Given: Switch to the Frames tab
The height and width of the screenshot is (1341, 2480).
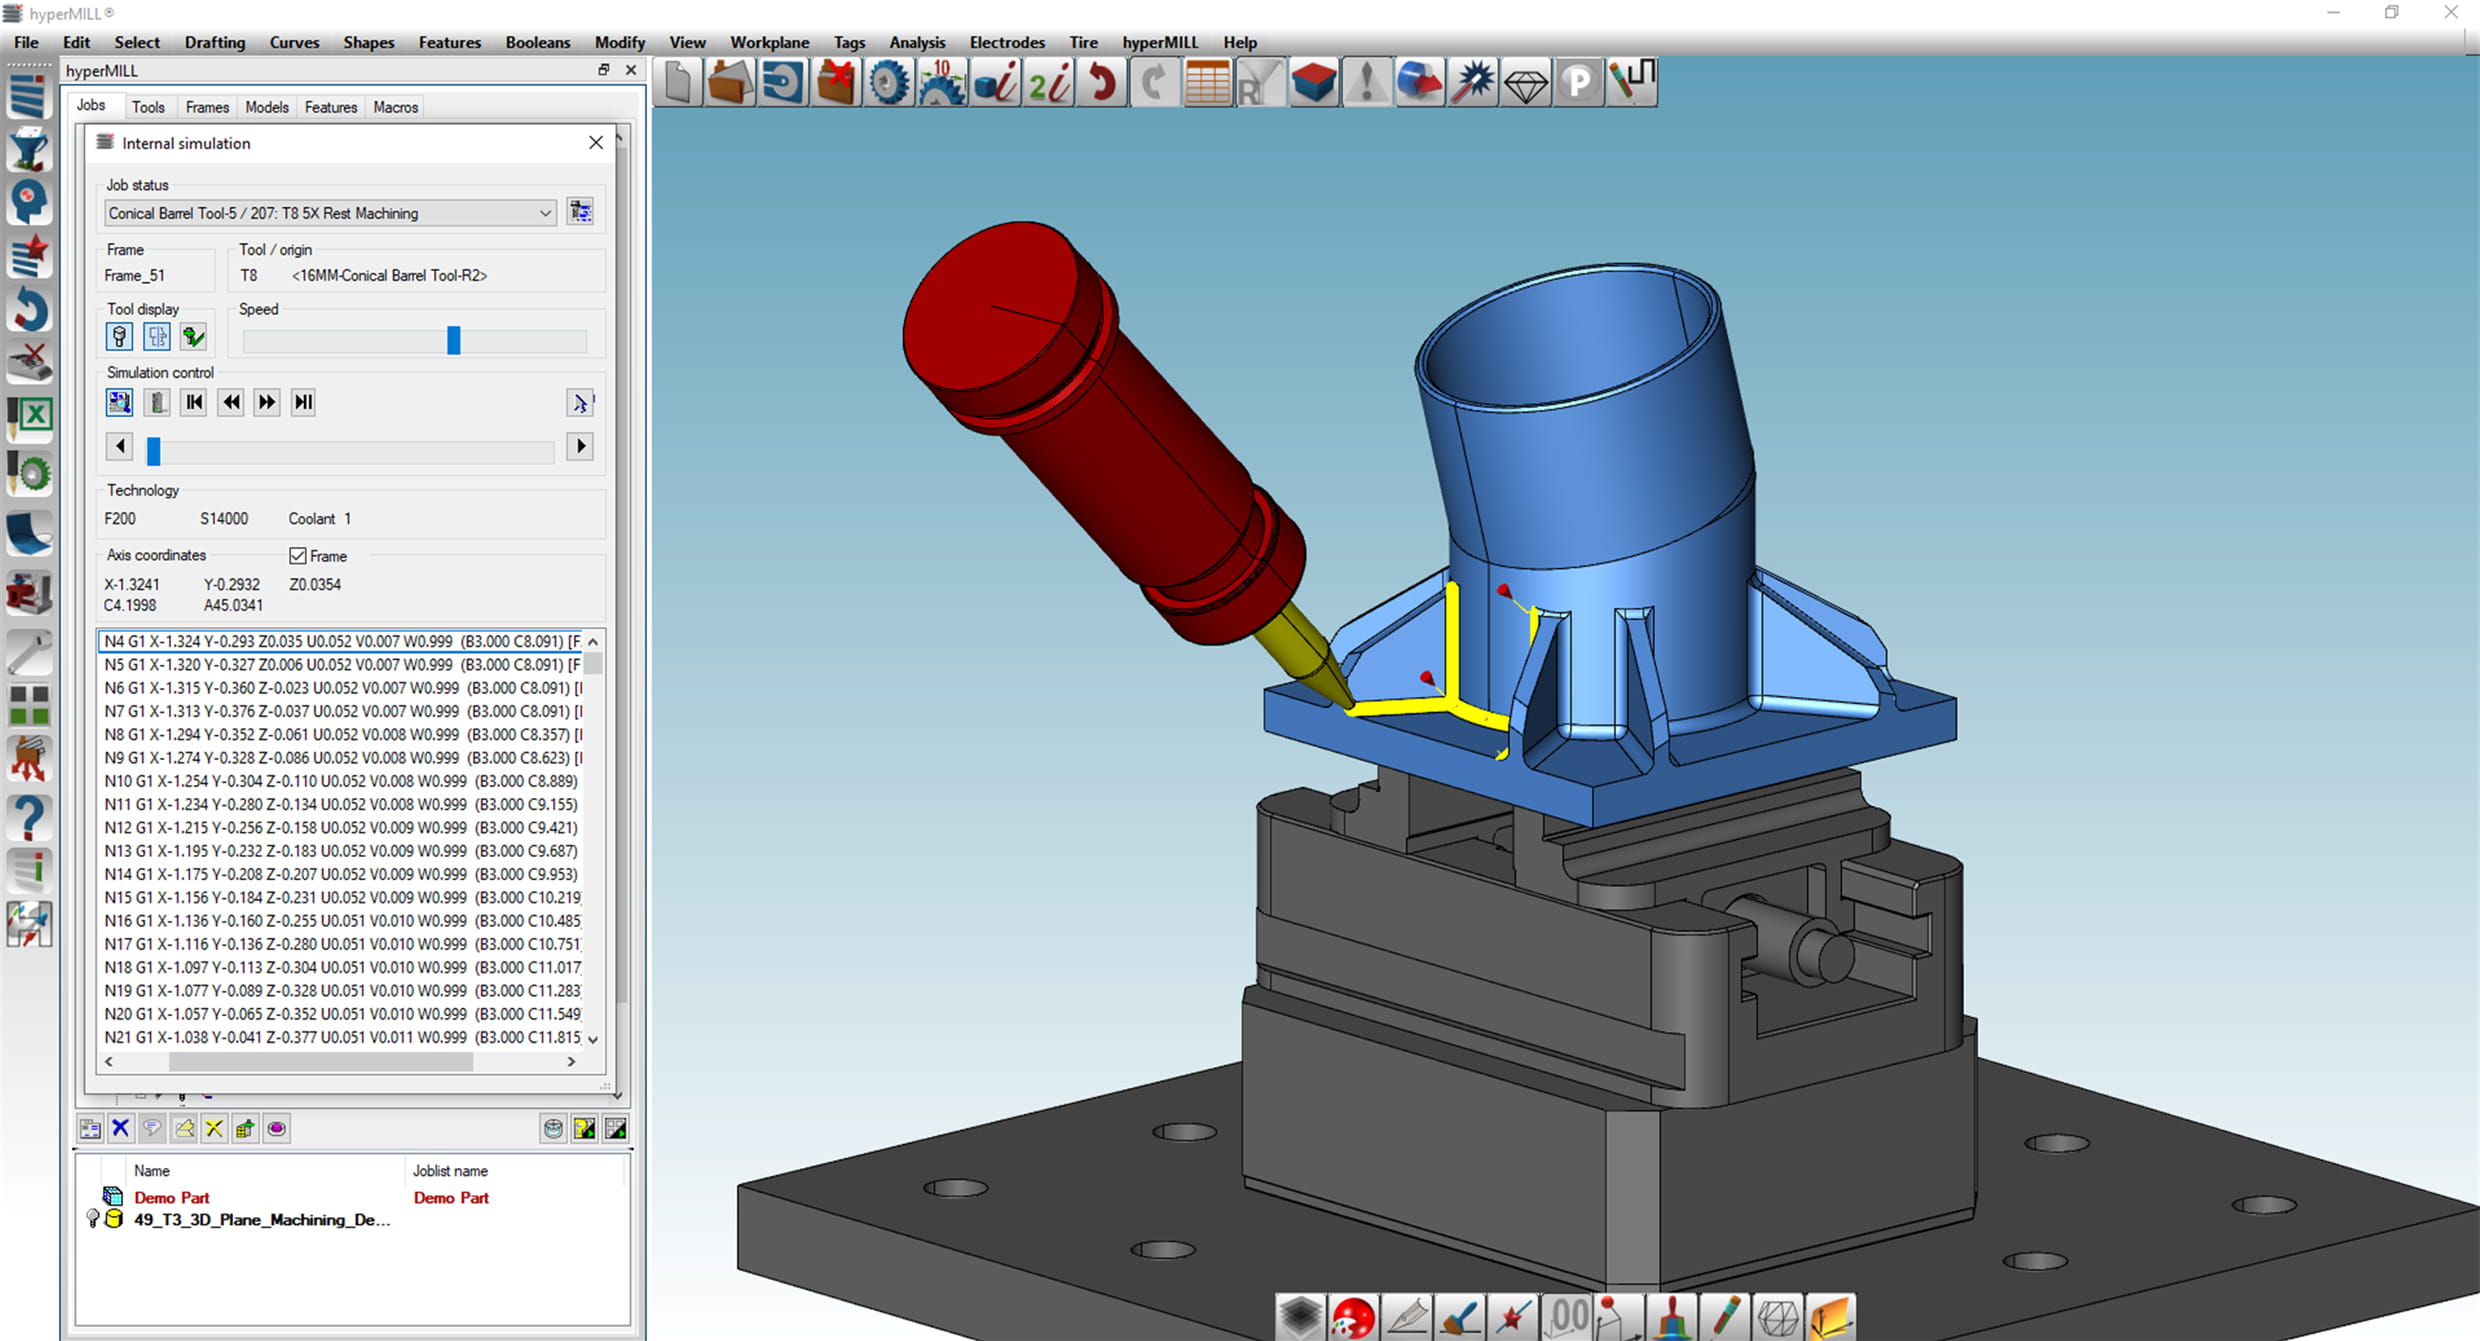Looking at the screenshot, I should click(x=207, y=107).
